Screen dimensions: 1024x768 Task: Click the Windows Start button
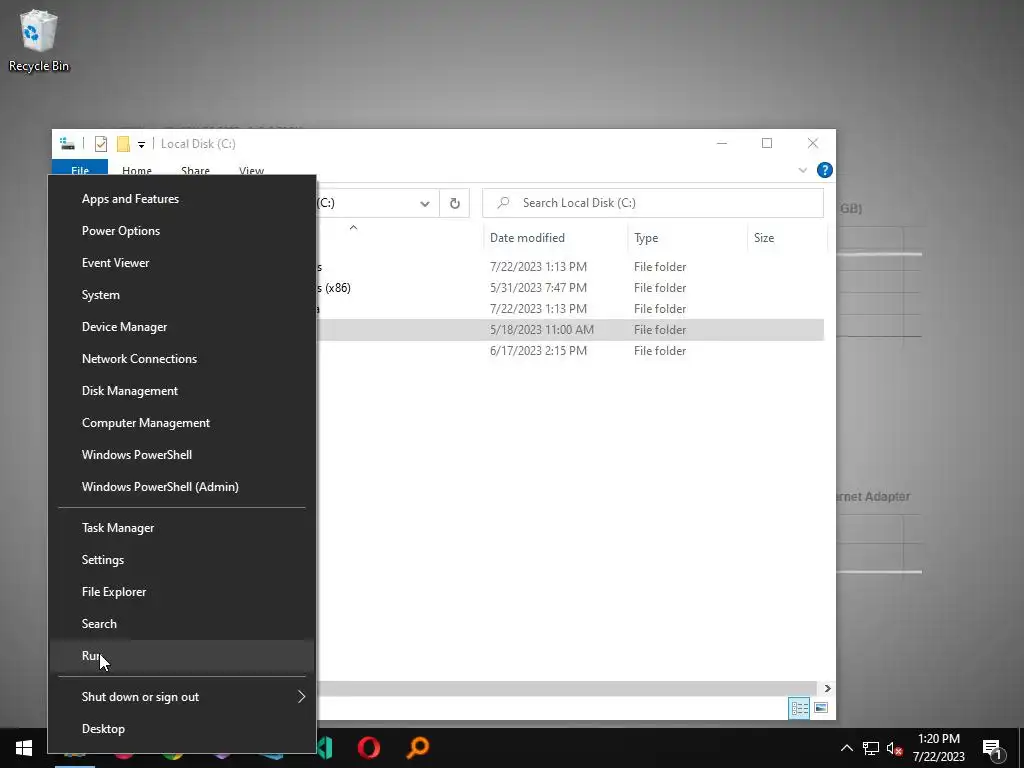pos(24,748)
